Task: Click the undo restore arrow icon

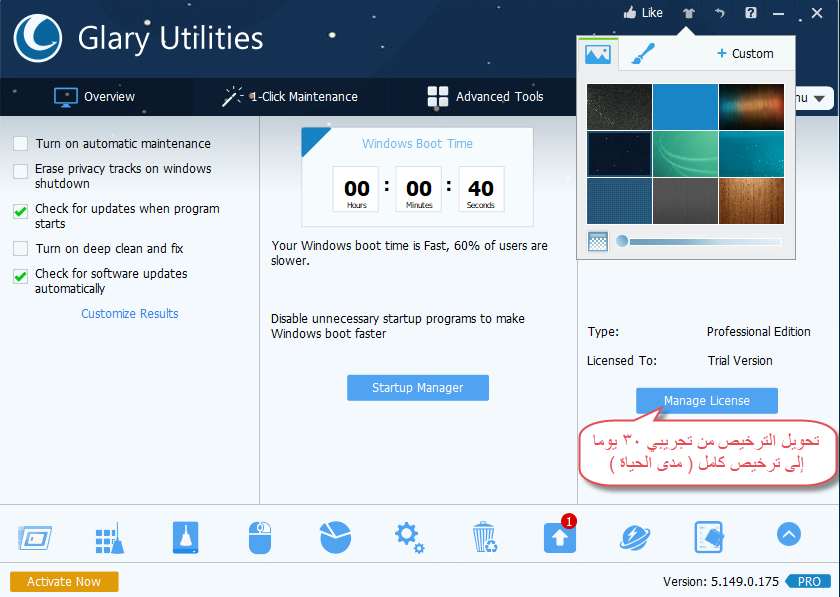Action: [719, 13]
